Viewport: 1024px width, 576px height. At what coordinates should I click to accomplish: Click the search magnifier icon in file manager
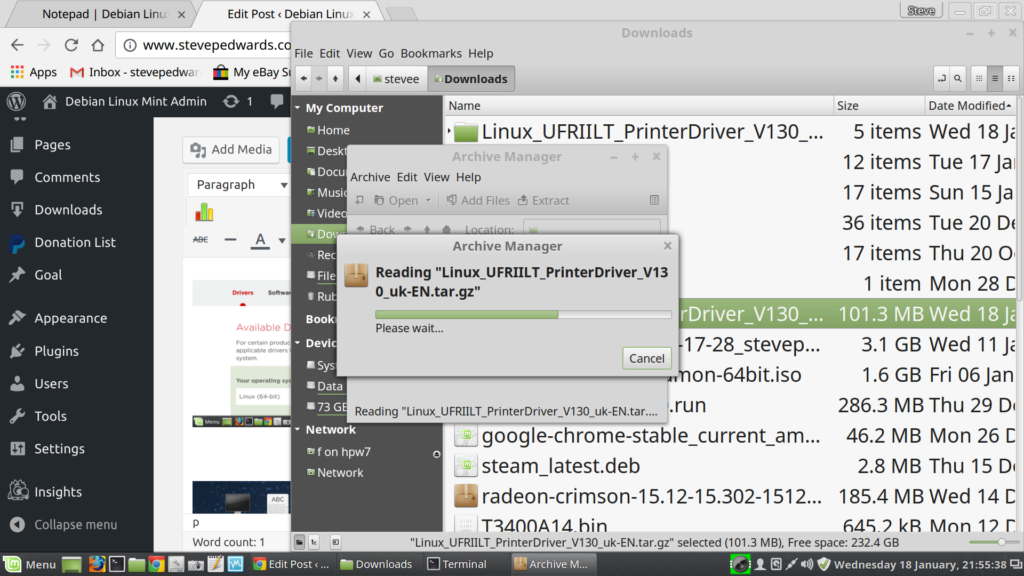click(x=958, y=79)
